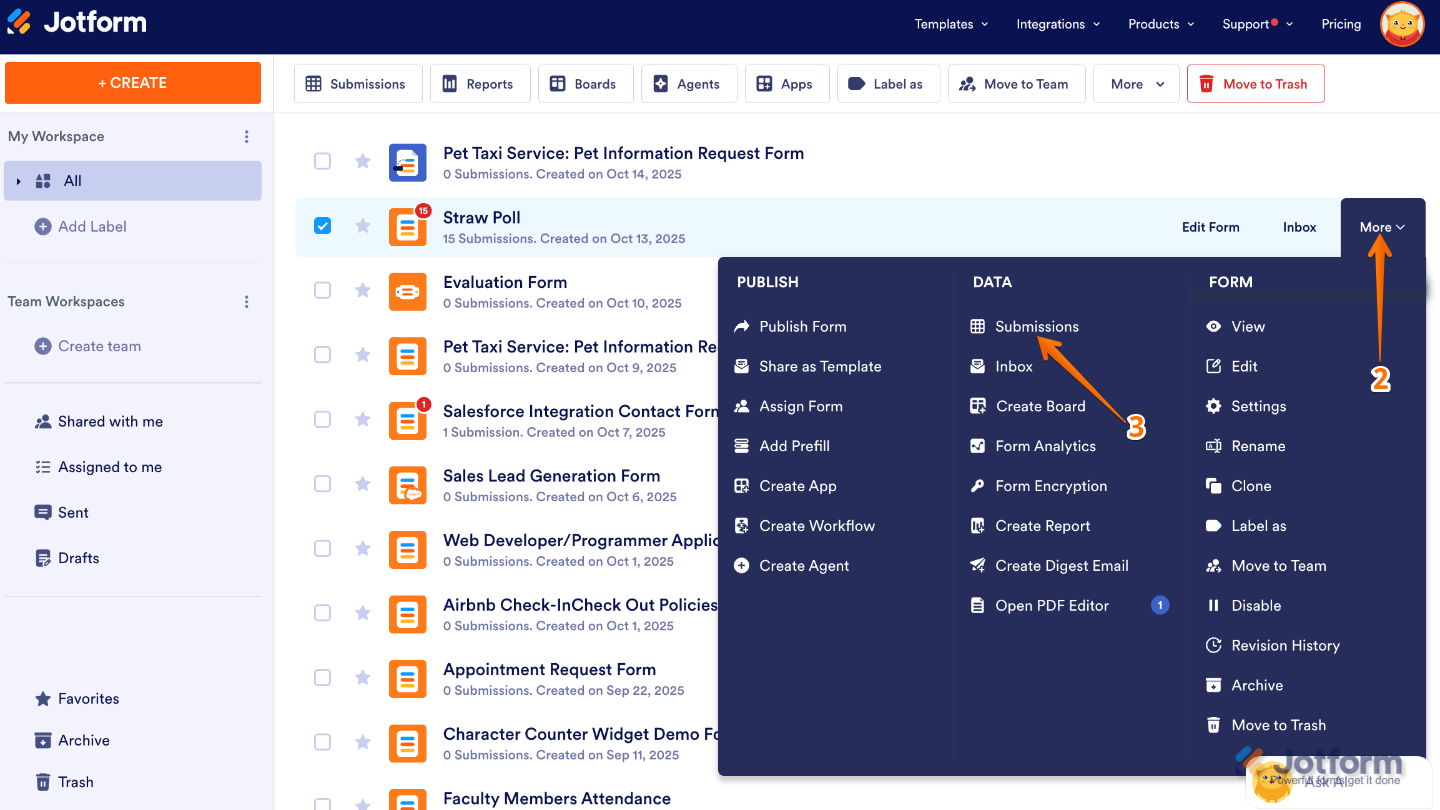Click the avatar image in the top bar
Image resolution: width=1440 pixels, height=810 pixels.
pyautogui.click(x=1402, y=24)
